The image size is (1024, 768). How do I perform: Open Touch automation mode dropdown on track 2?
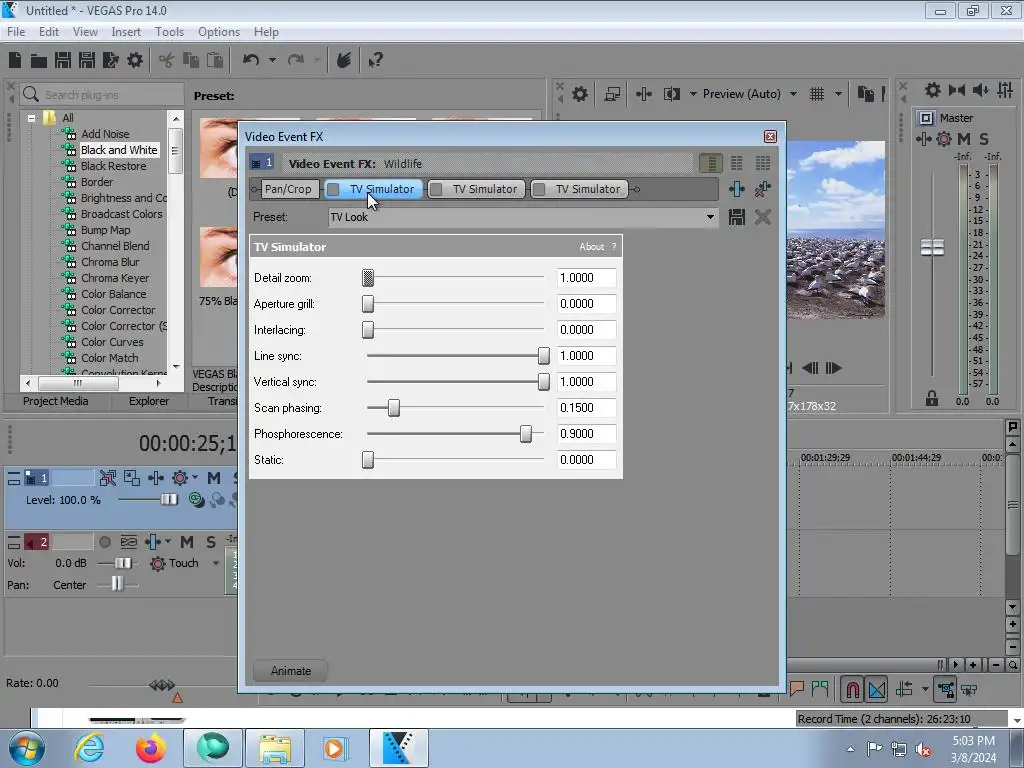[216, 563]
